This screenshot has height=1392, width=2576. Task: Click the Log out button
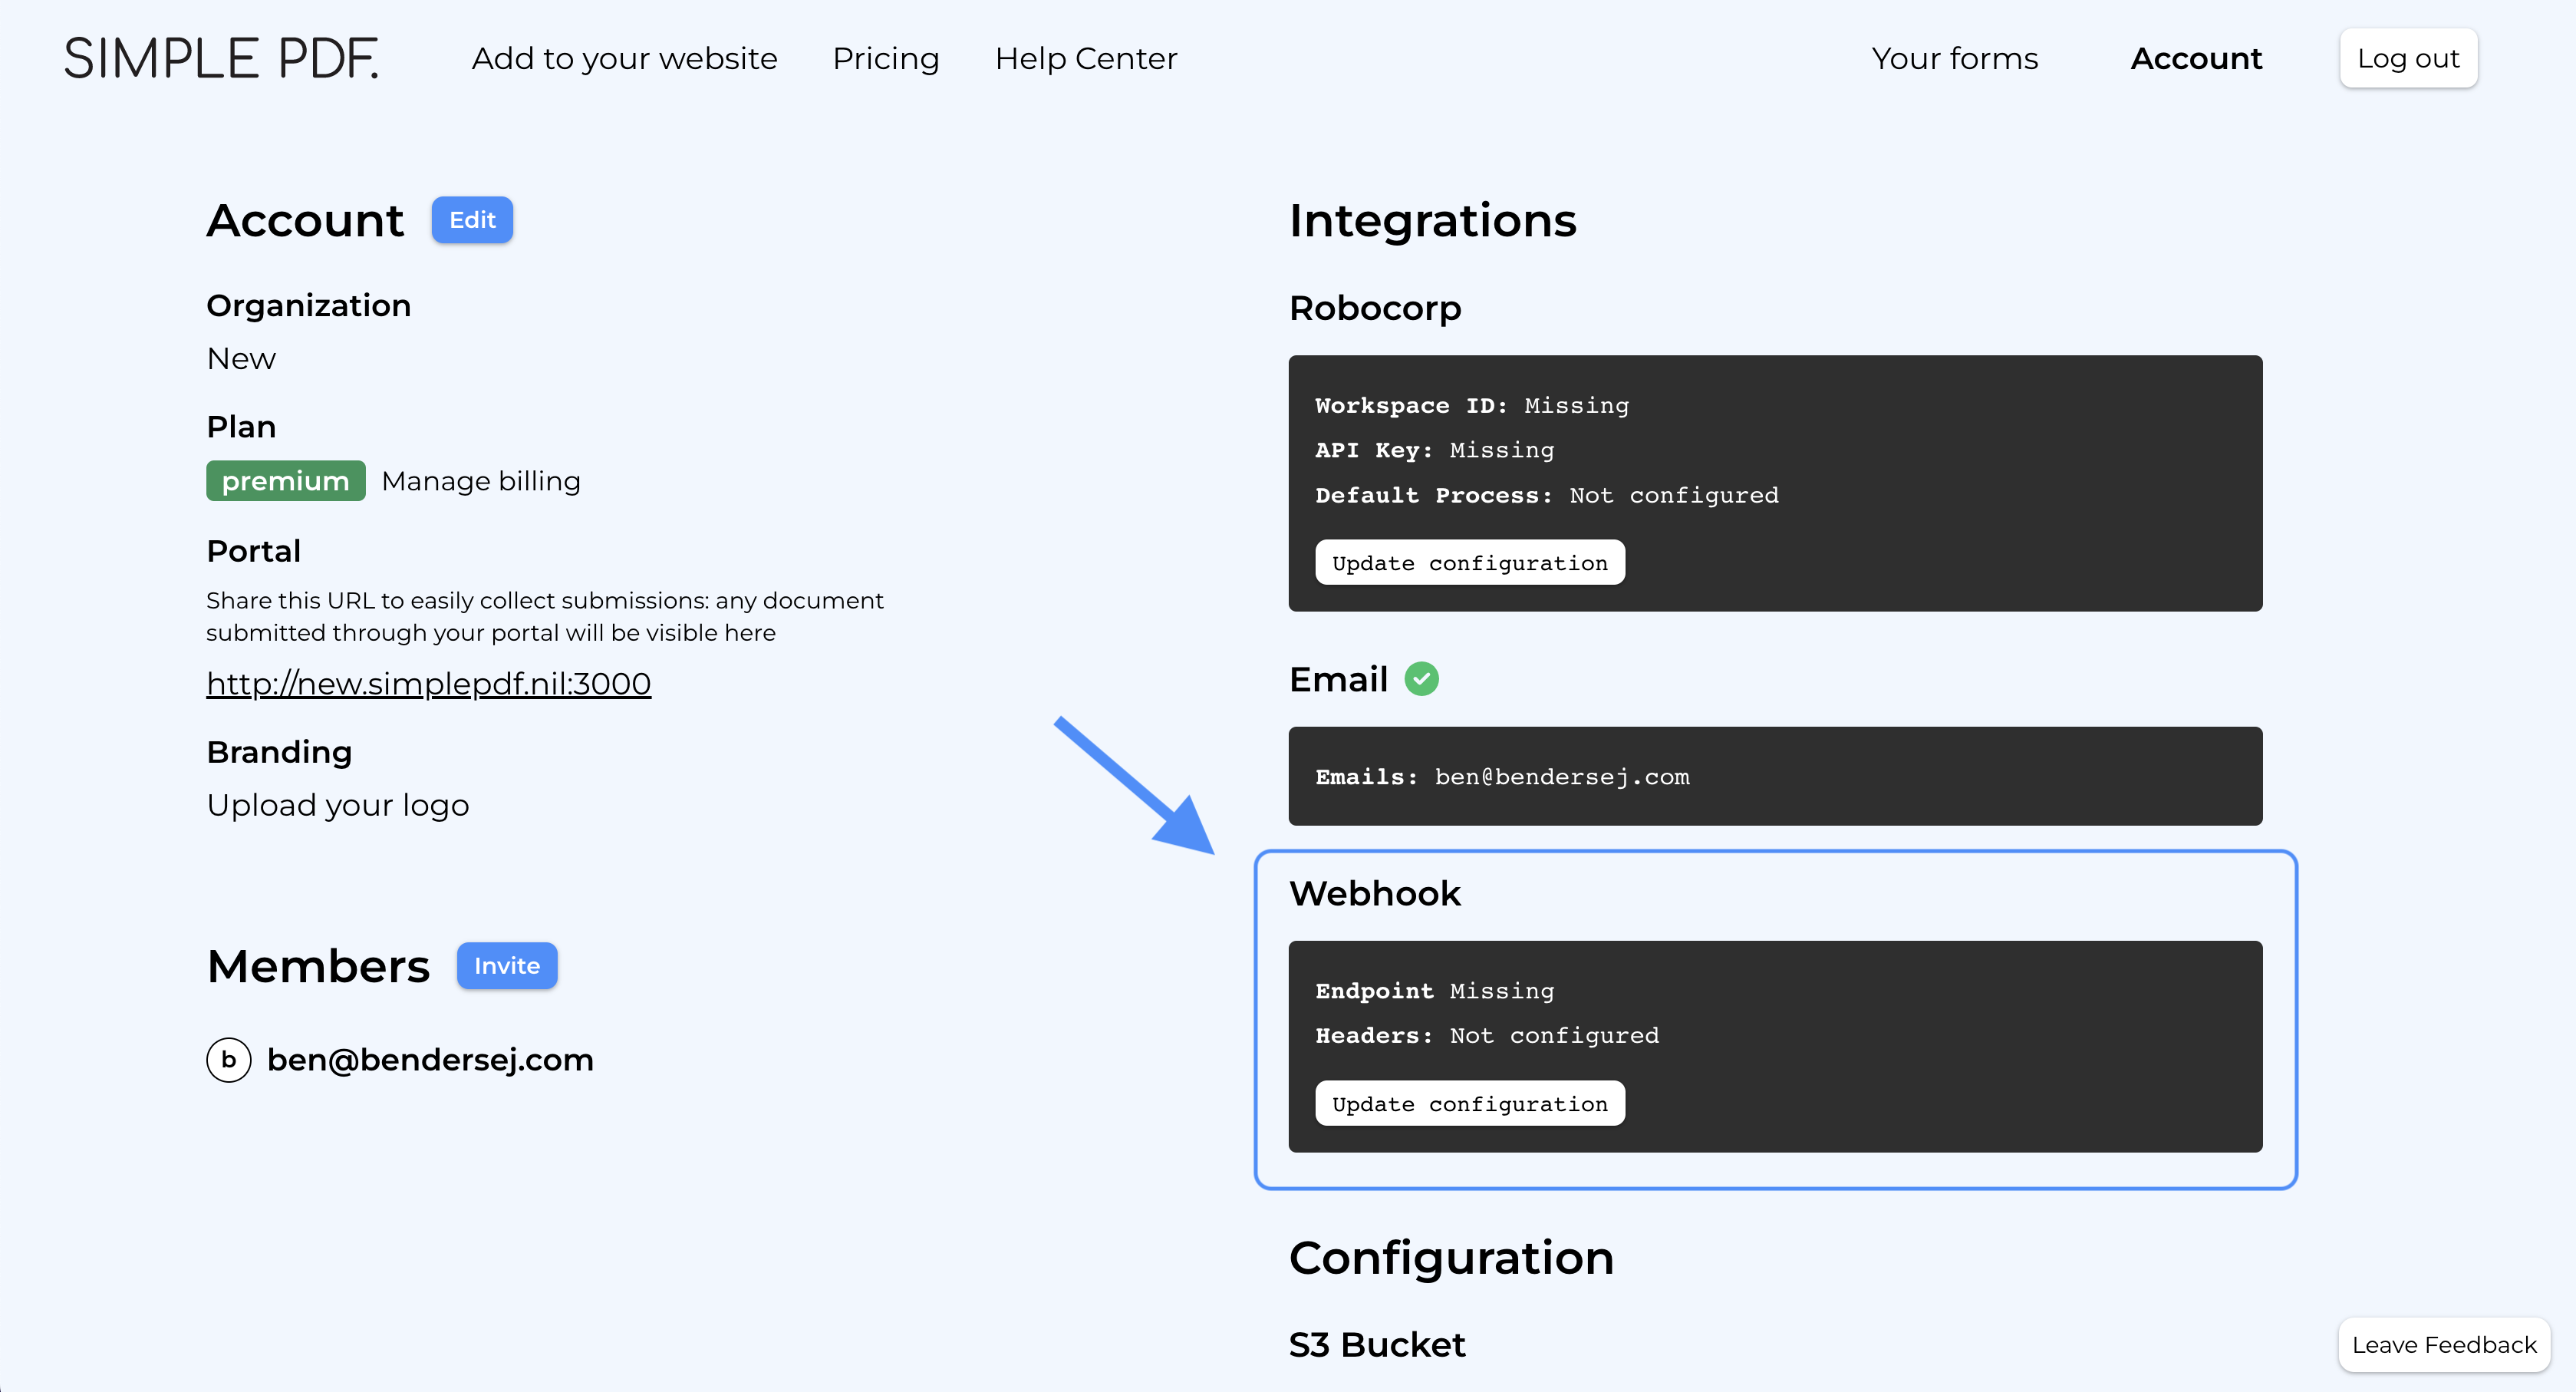click(x=2408, y=57)
